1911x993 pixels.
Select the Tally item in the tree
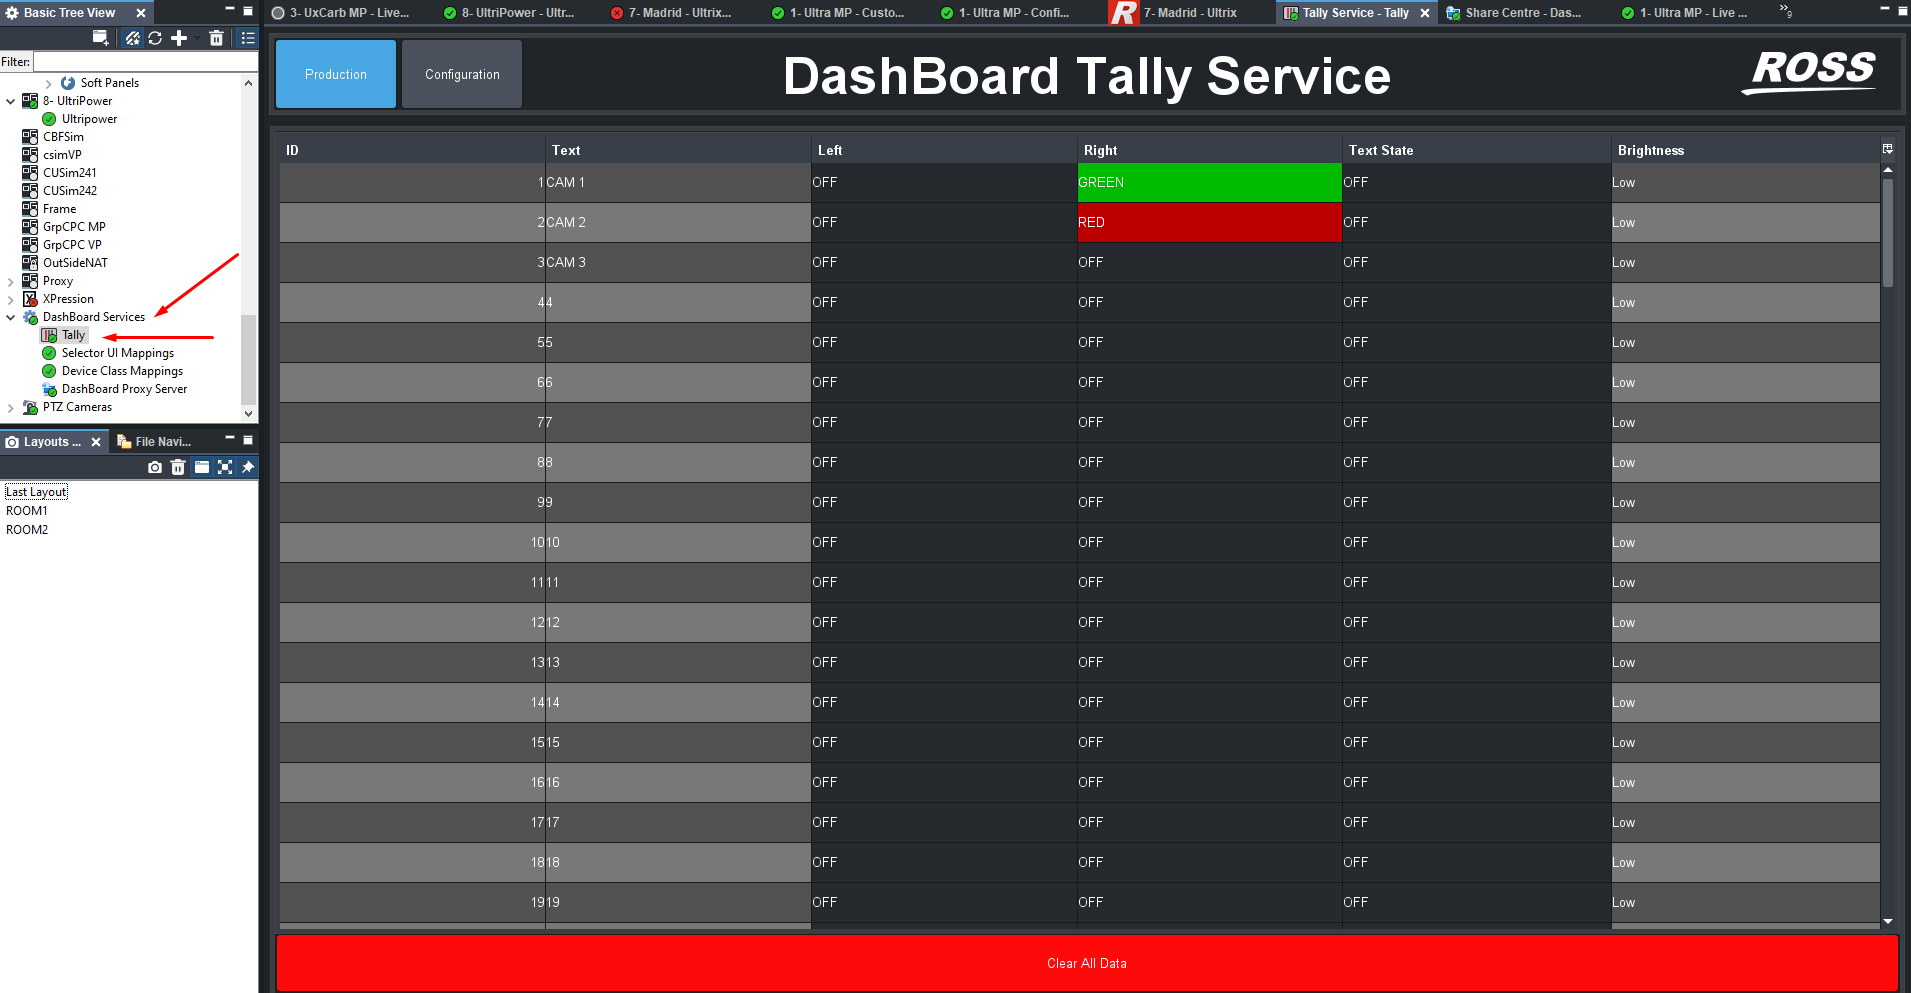pyautogui.click(x=64, y=335)
